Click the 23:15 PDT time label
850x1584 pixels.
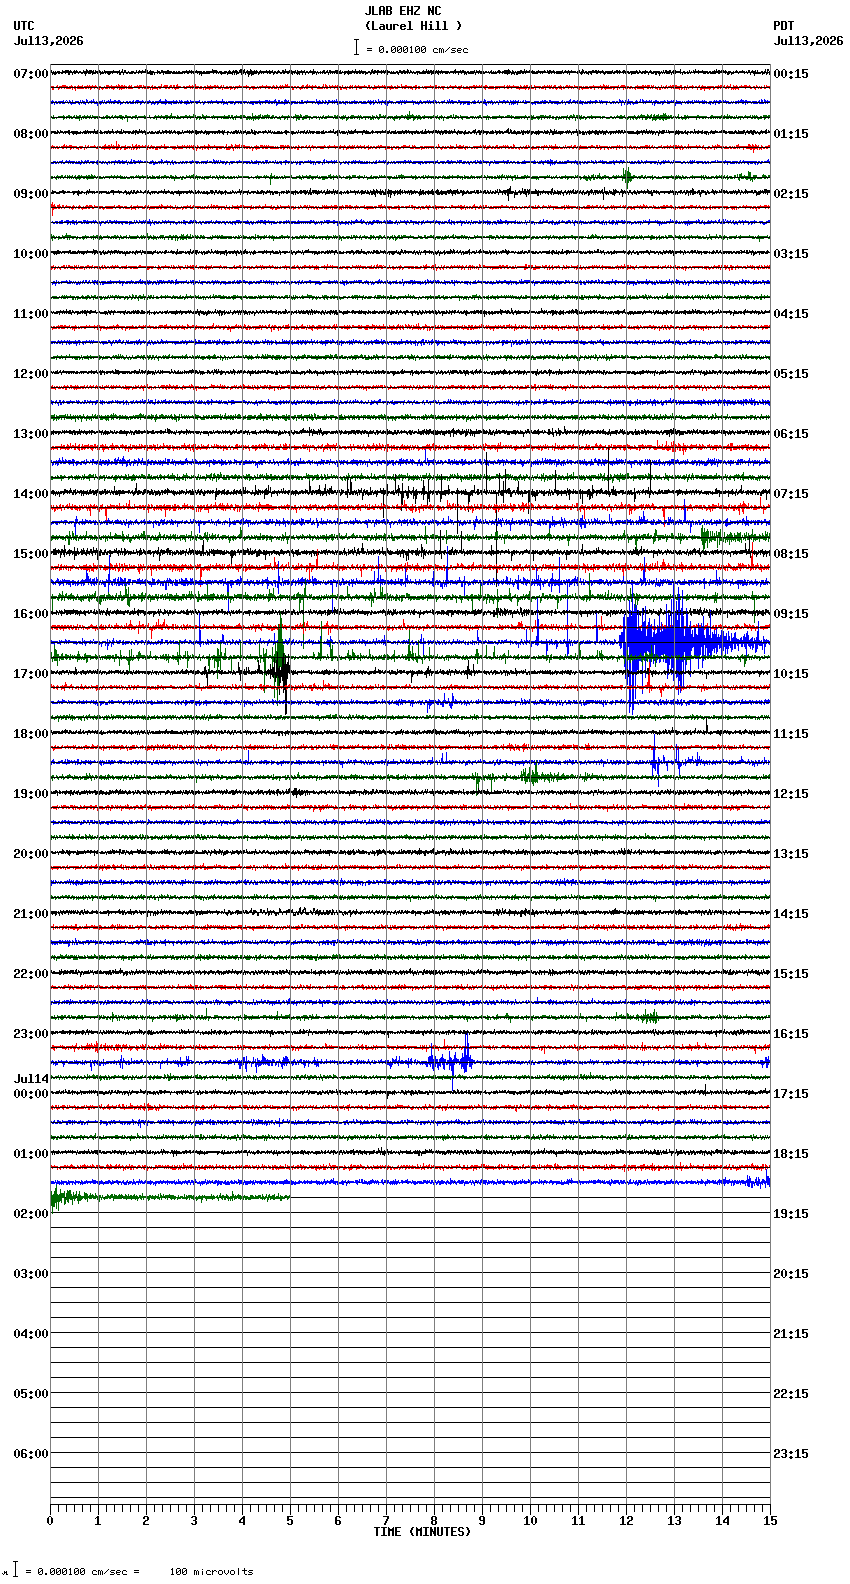coord(791,1454)
